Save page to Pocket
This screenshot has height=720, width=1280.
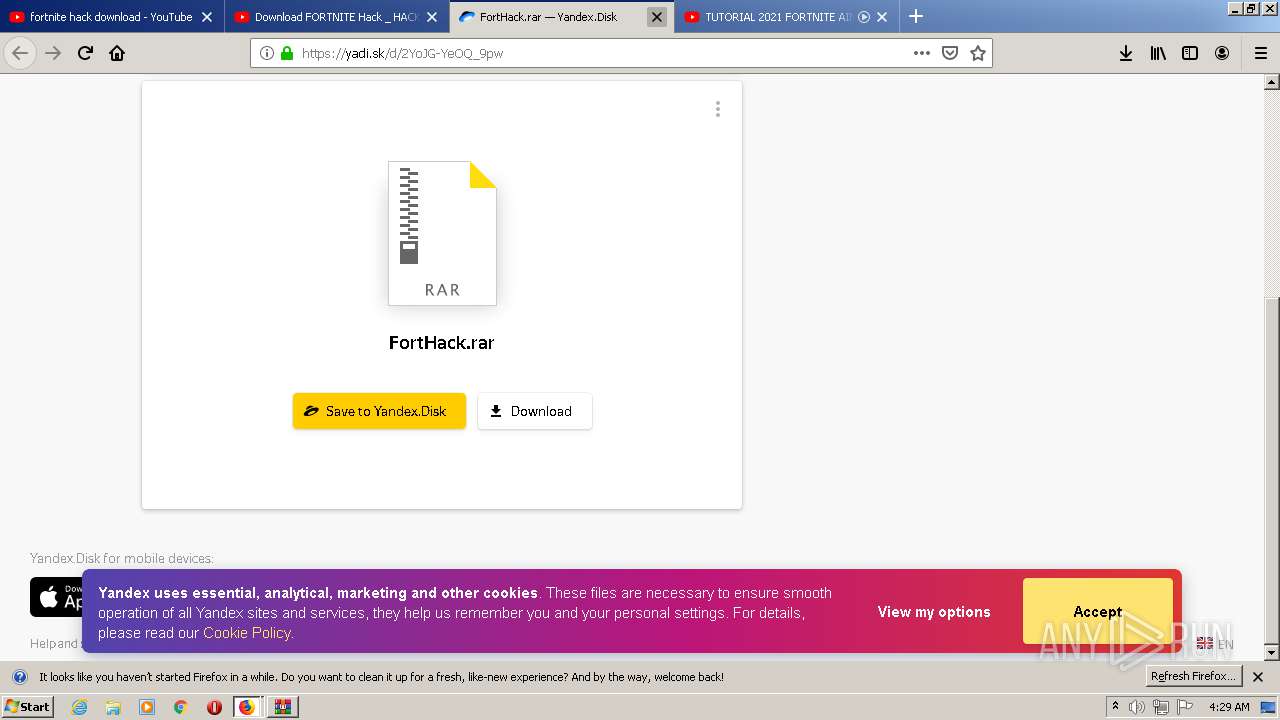tap(950, 53)
